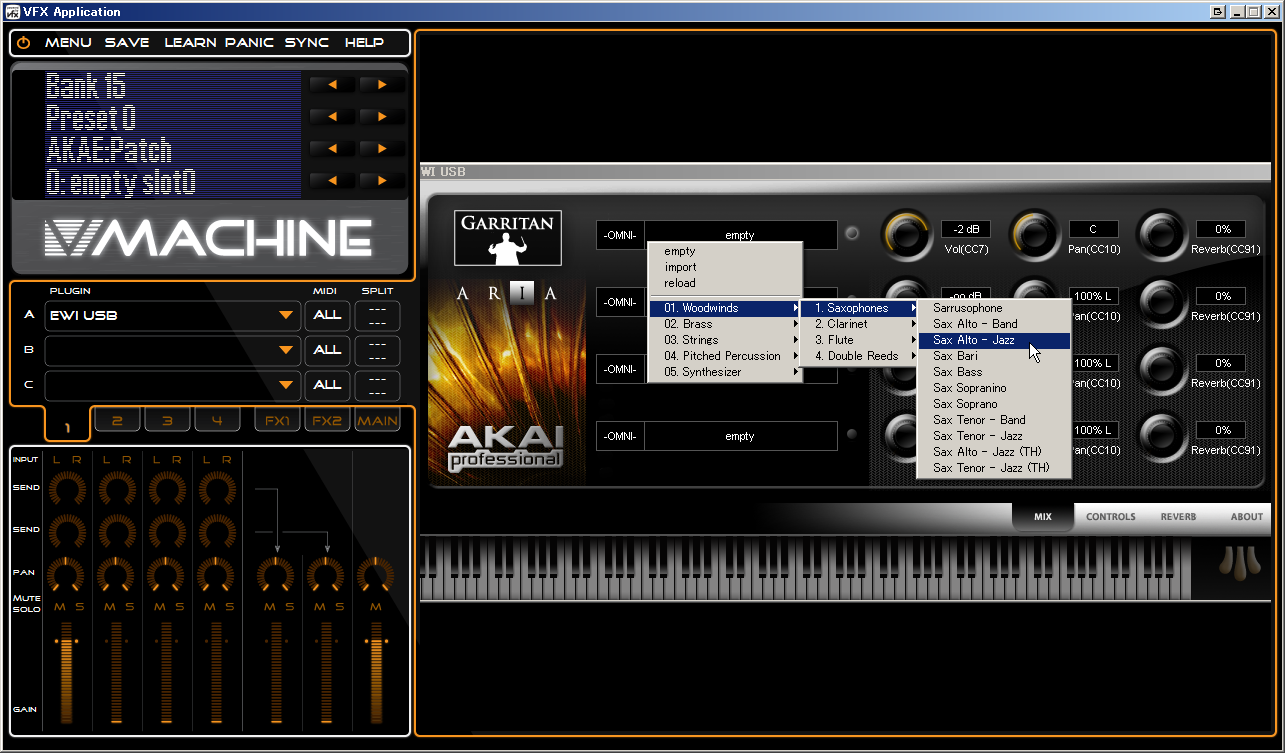Expand the 03. Strings submenu
1285x753 pixels.
click(x=725, y=340)
